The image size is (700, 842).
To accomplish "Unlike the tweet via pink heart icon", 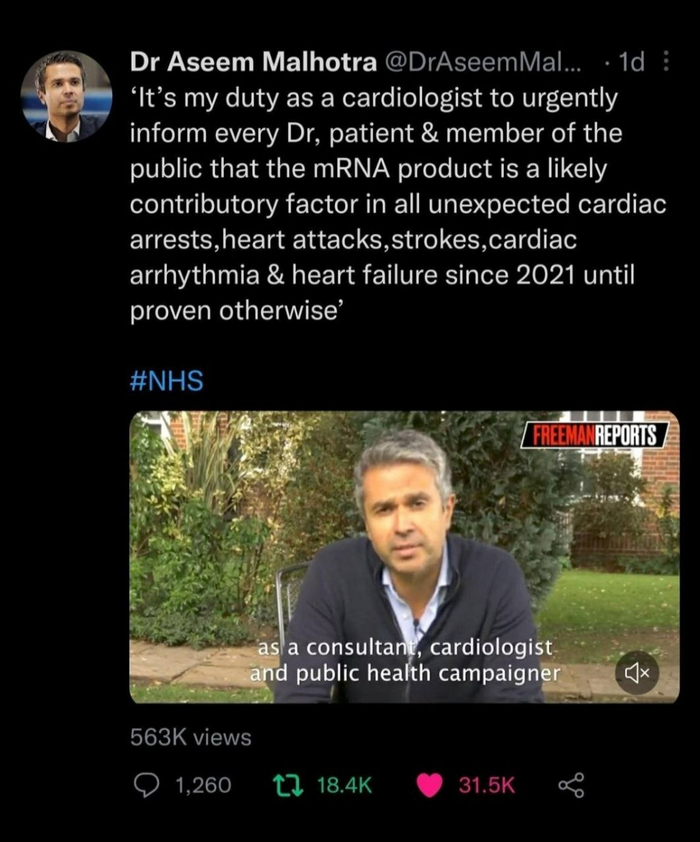I will coord(430,786).
